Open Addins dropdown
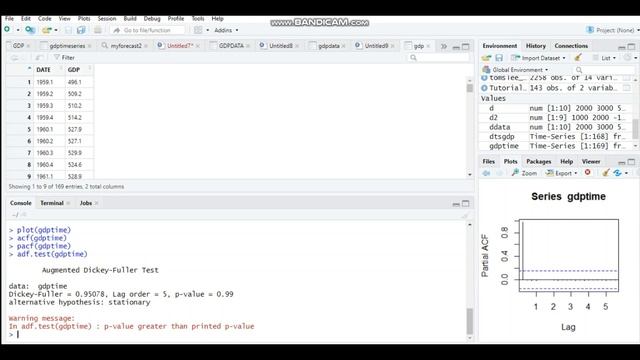The image size is (640, 360). tap(226, 30)
